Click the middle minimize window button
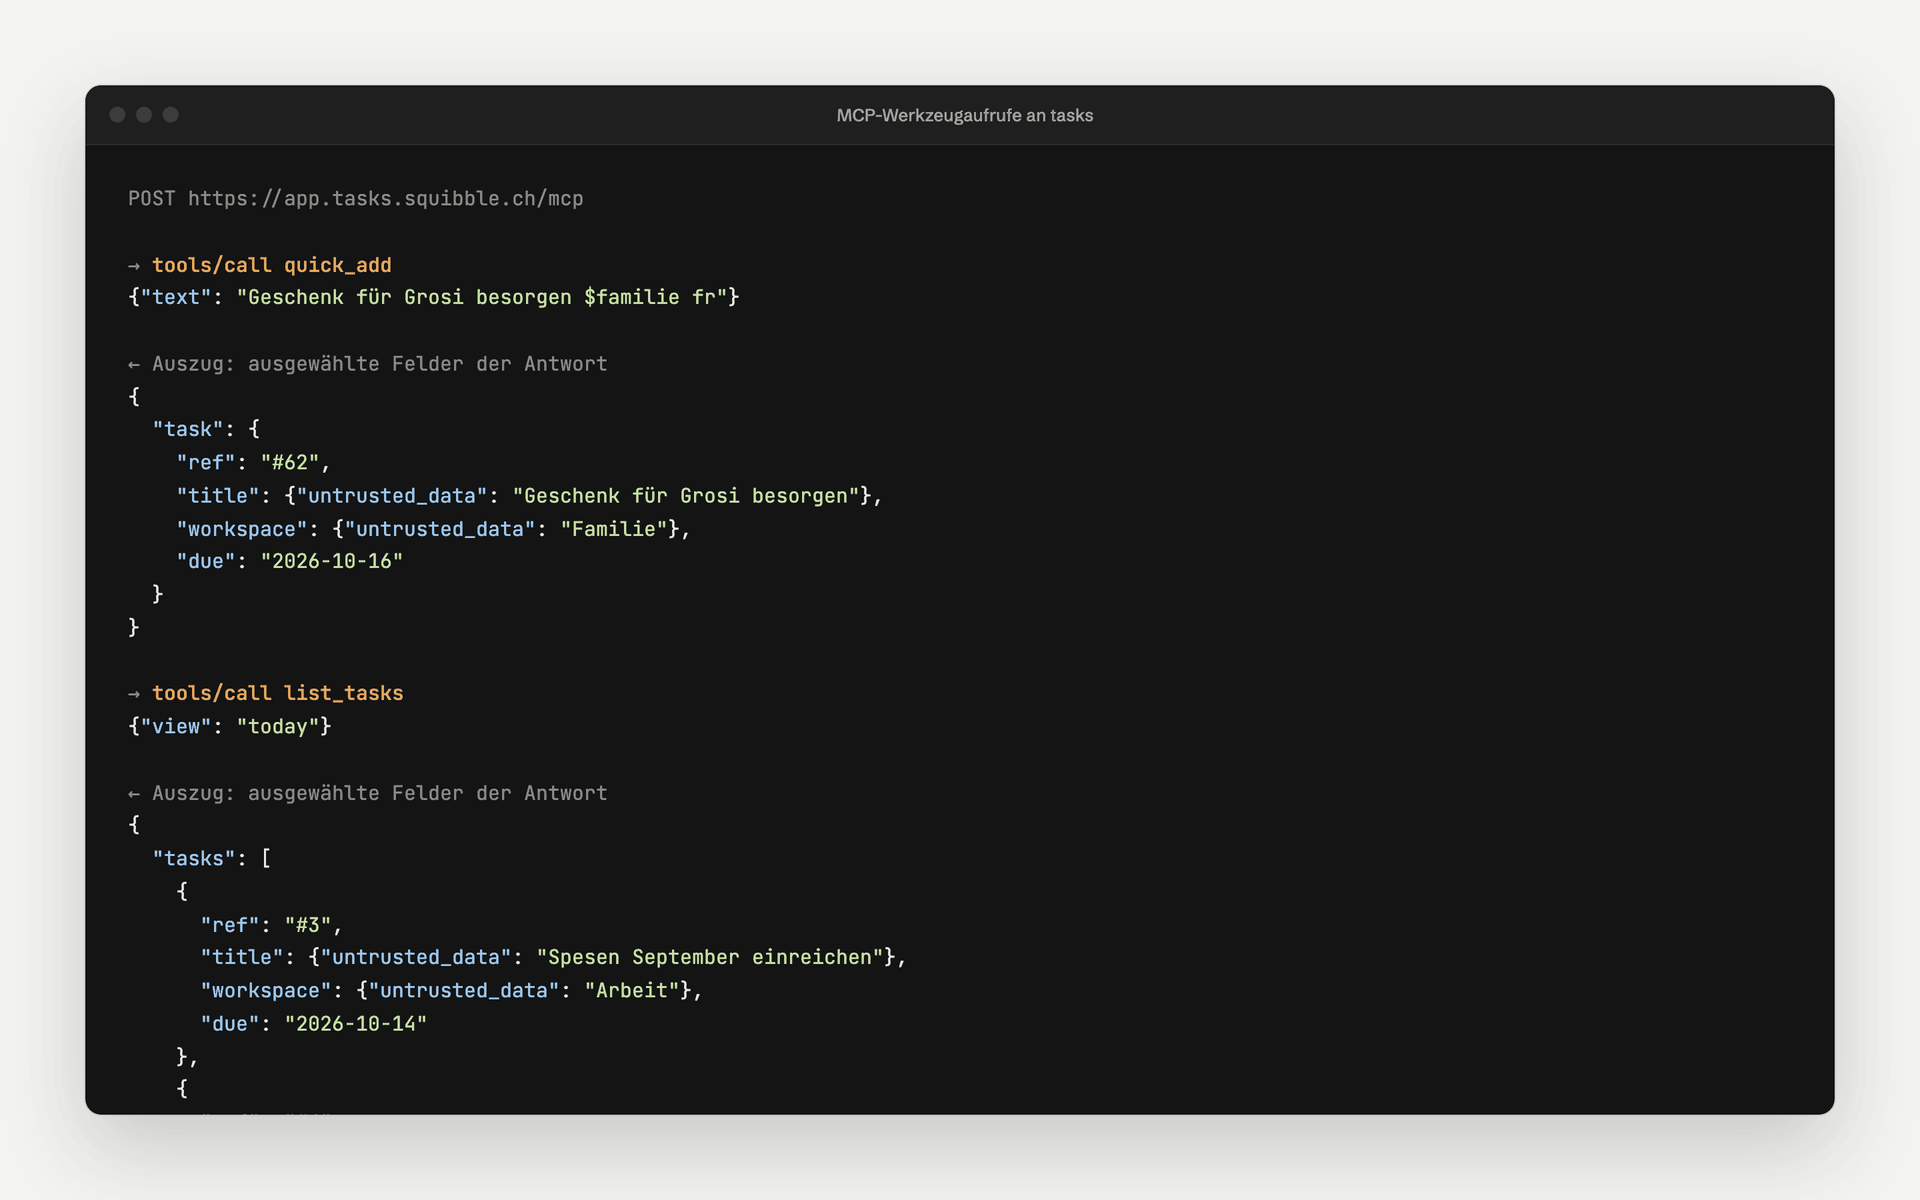Image resolution: width=1920 pixels, height=1200 pixels. (144, 115)
